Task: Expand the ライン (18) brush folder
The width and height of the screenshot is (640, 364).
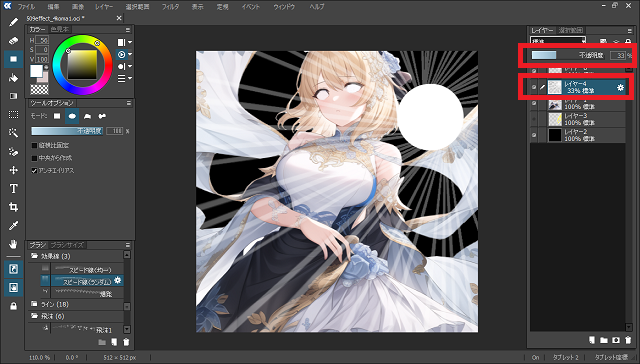Action: (x=34, y=304)
